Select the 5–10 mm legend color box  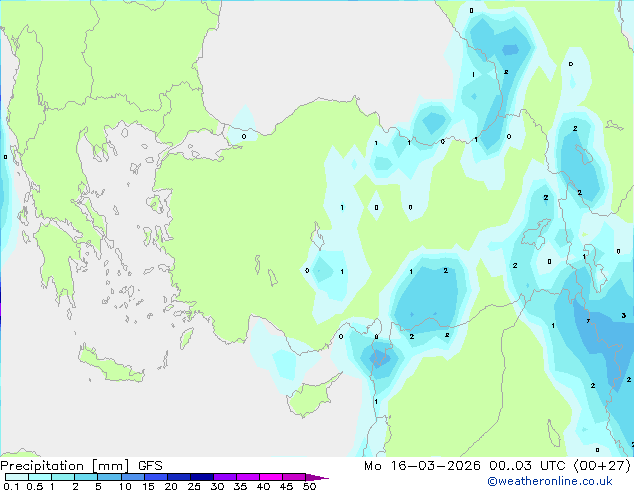pos(109,477)
